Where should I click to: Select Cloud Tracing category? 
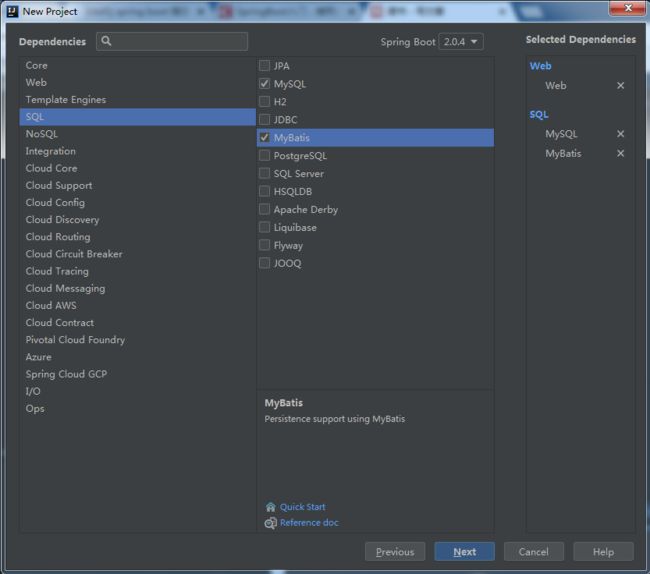138,271
